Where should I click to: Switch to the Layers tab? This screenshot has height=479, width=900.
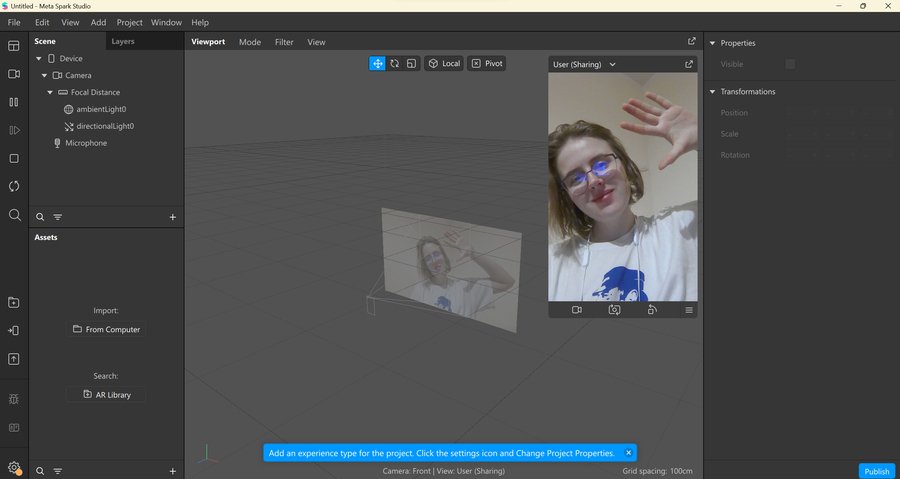point(123,42)
